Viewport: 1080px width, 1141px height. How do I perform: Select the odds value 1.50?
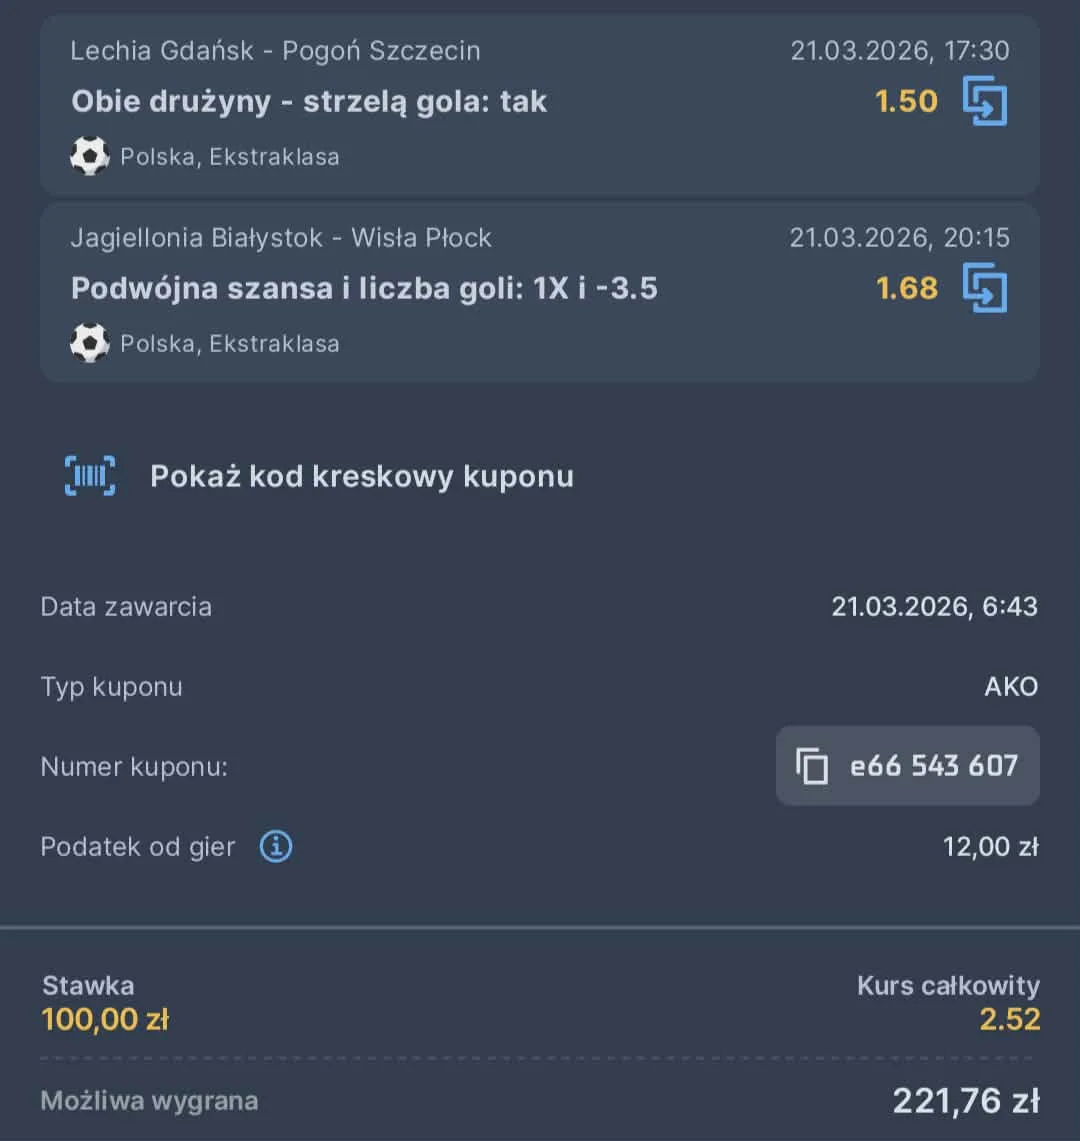[x=905, y=100]
